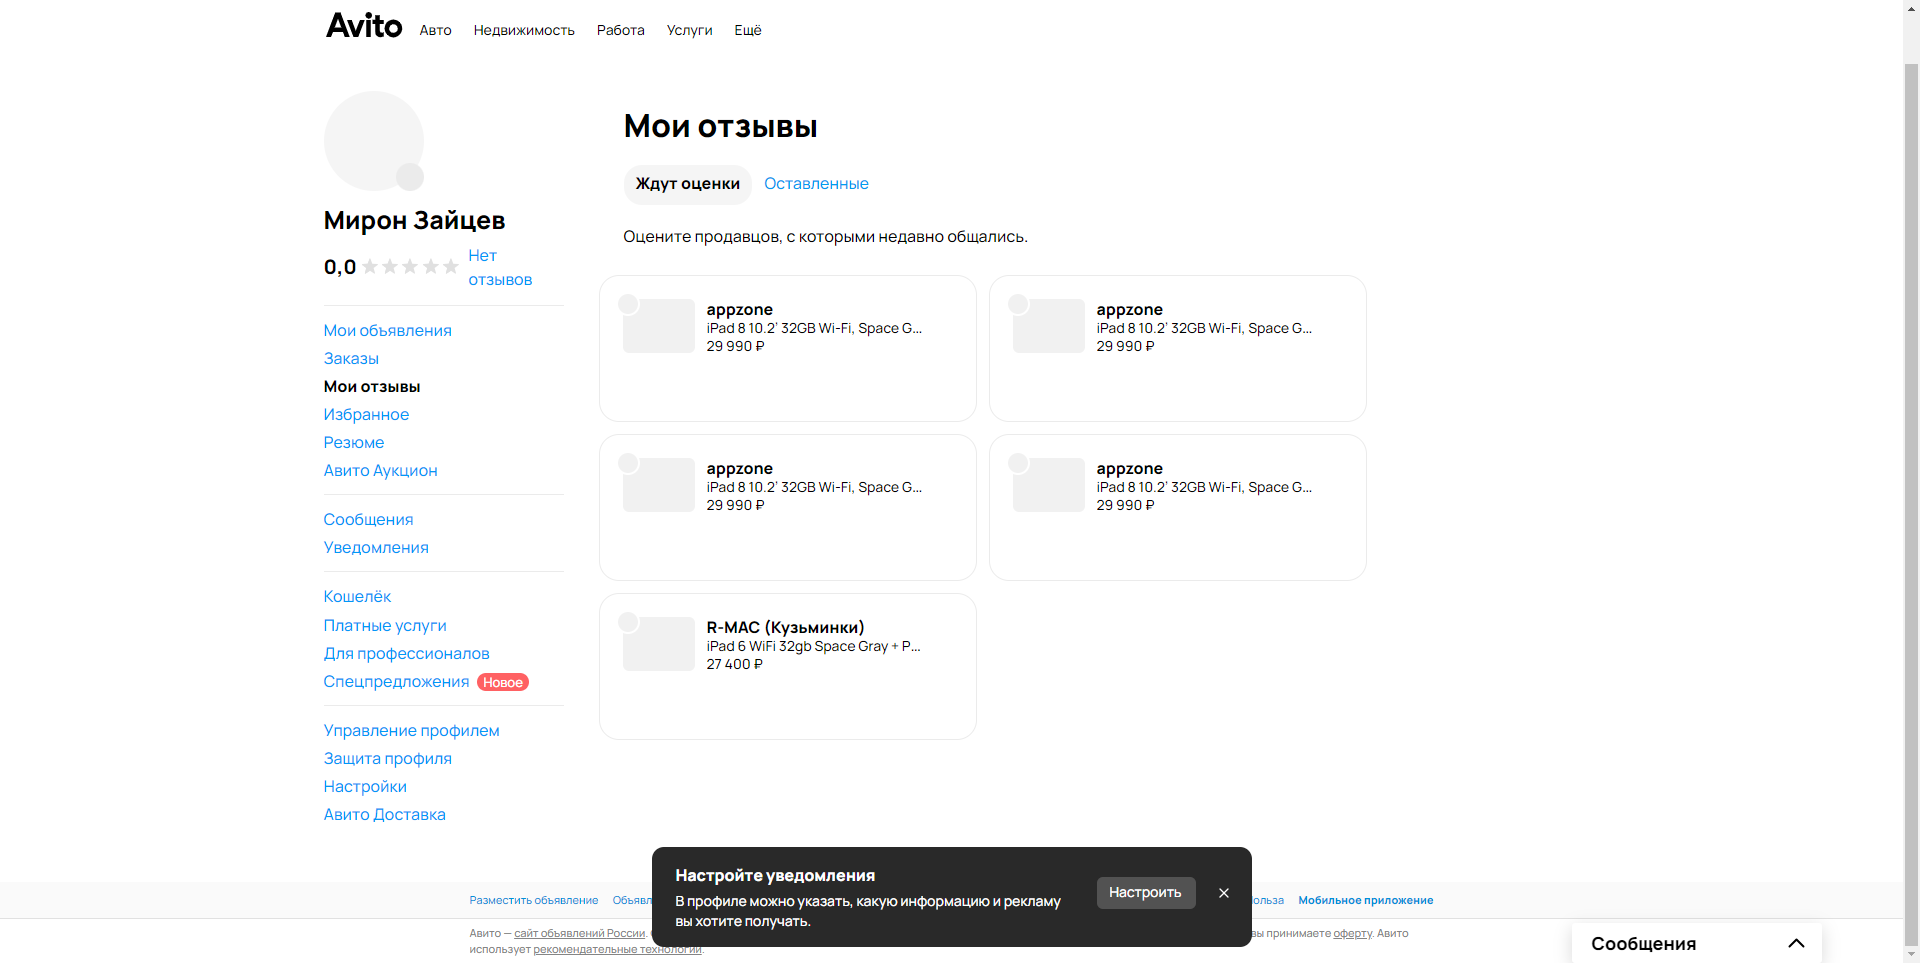The width and height of the screenshot is (1920, 963).
Task: Open Уведомления in the sidebar
Action: [x=376, y=548]
